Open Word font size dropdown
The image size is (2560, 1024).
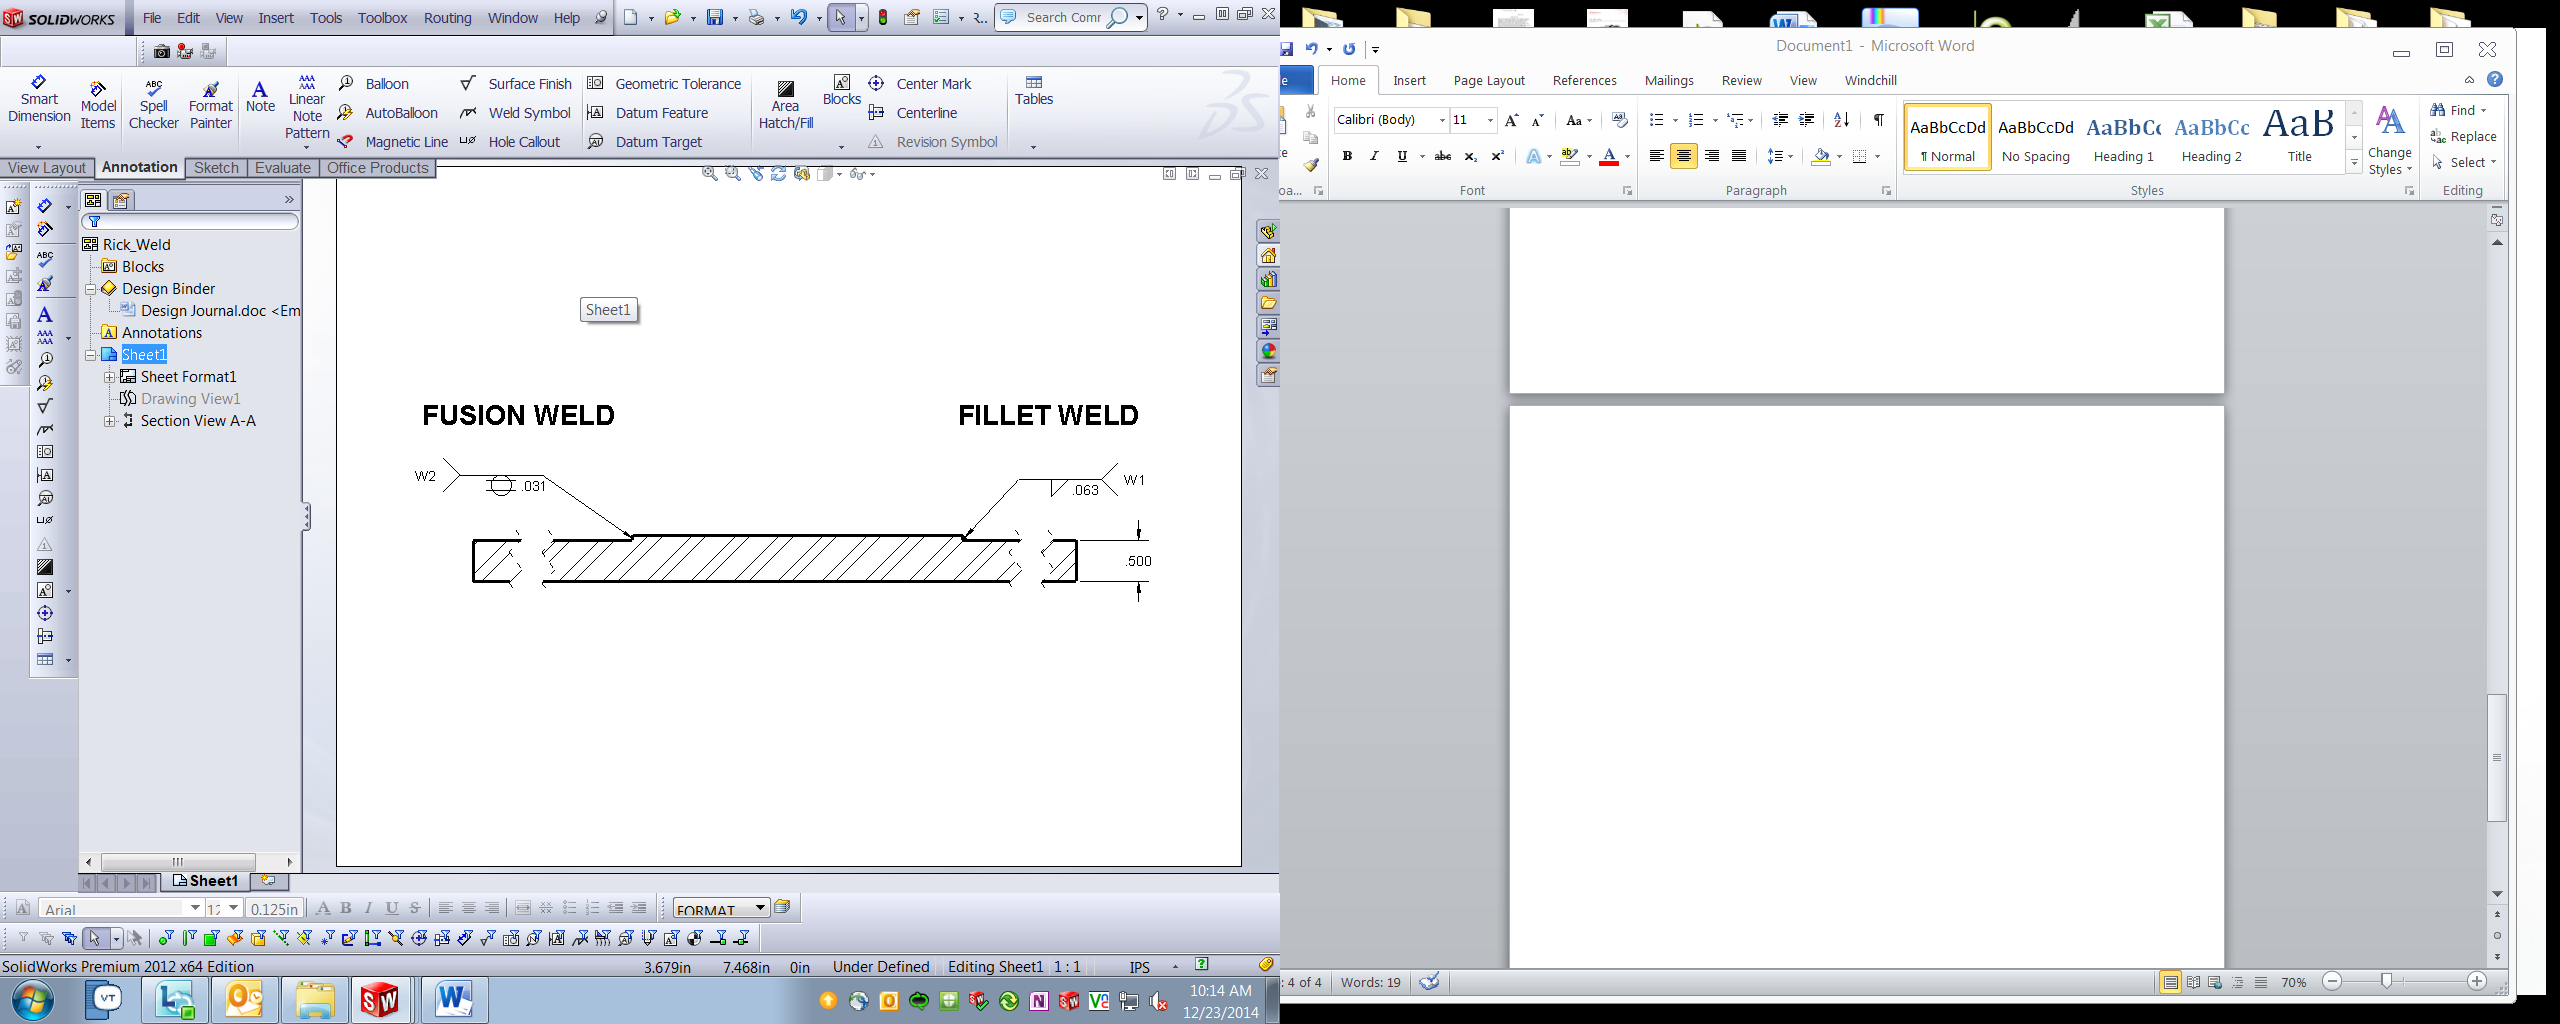1490,120
